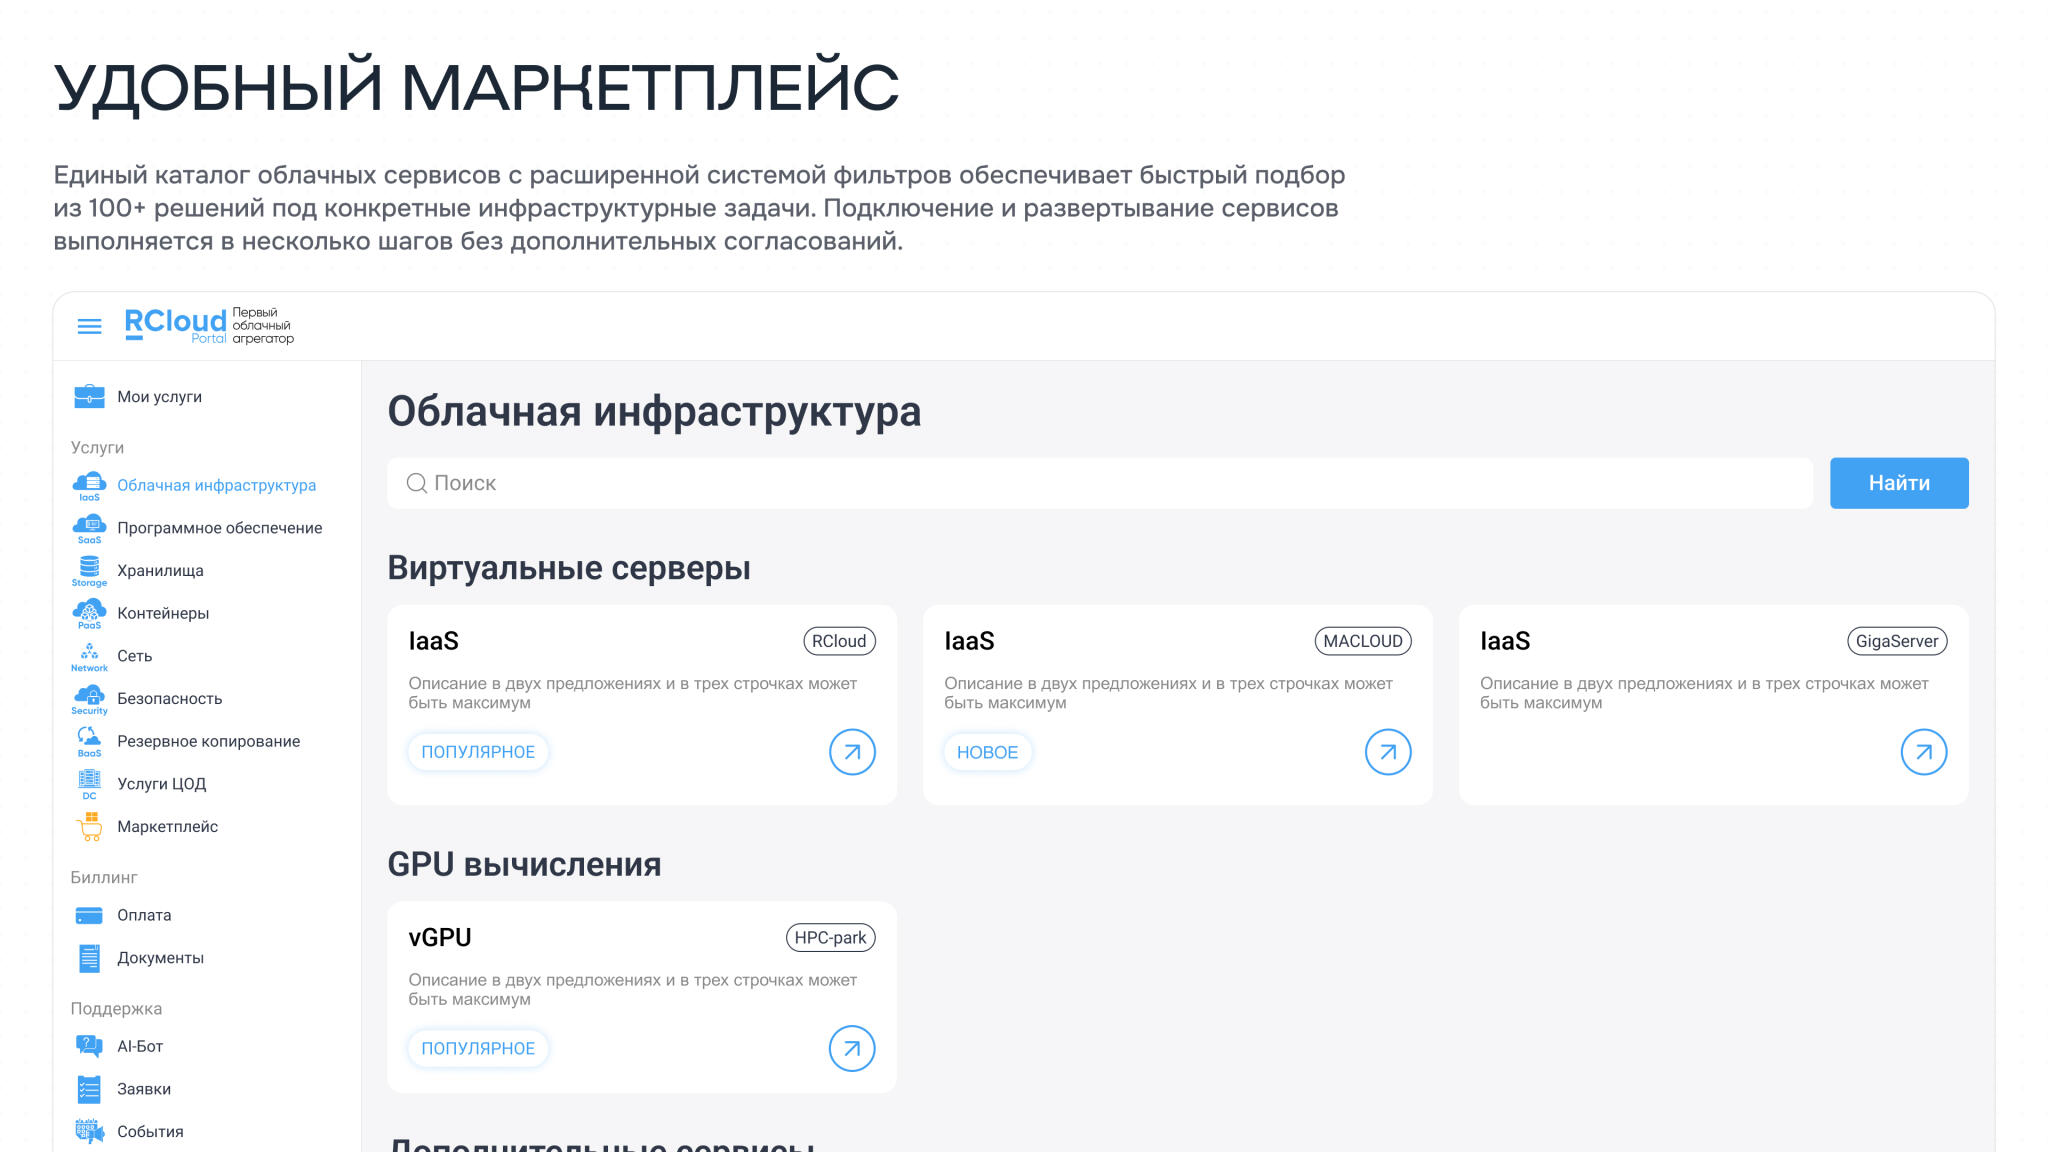Open Сеть section in sidebar

click(134, 656)
